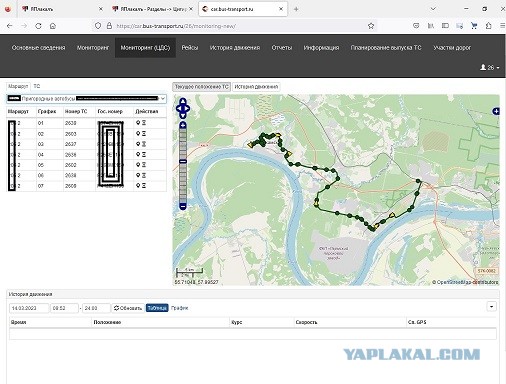The image size is (506, 384).
Task: Open Основные сведения menu item
Action: [x=38, y=48]
